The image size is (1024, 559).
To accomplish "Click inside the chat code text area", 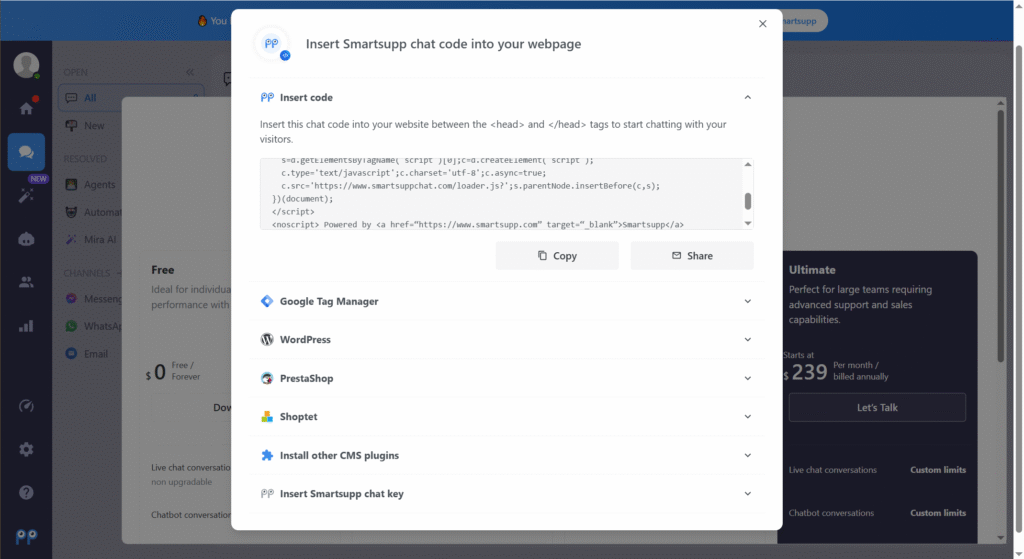I will pos(502,194).
